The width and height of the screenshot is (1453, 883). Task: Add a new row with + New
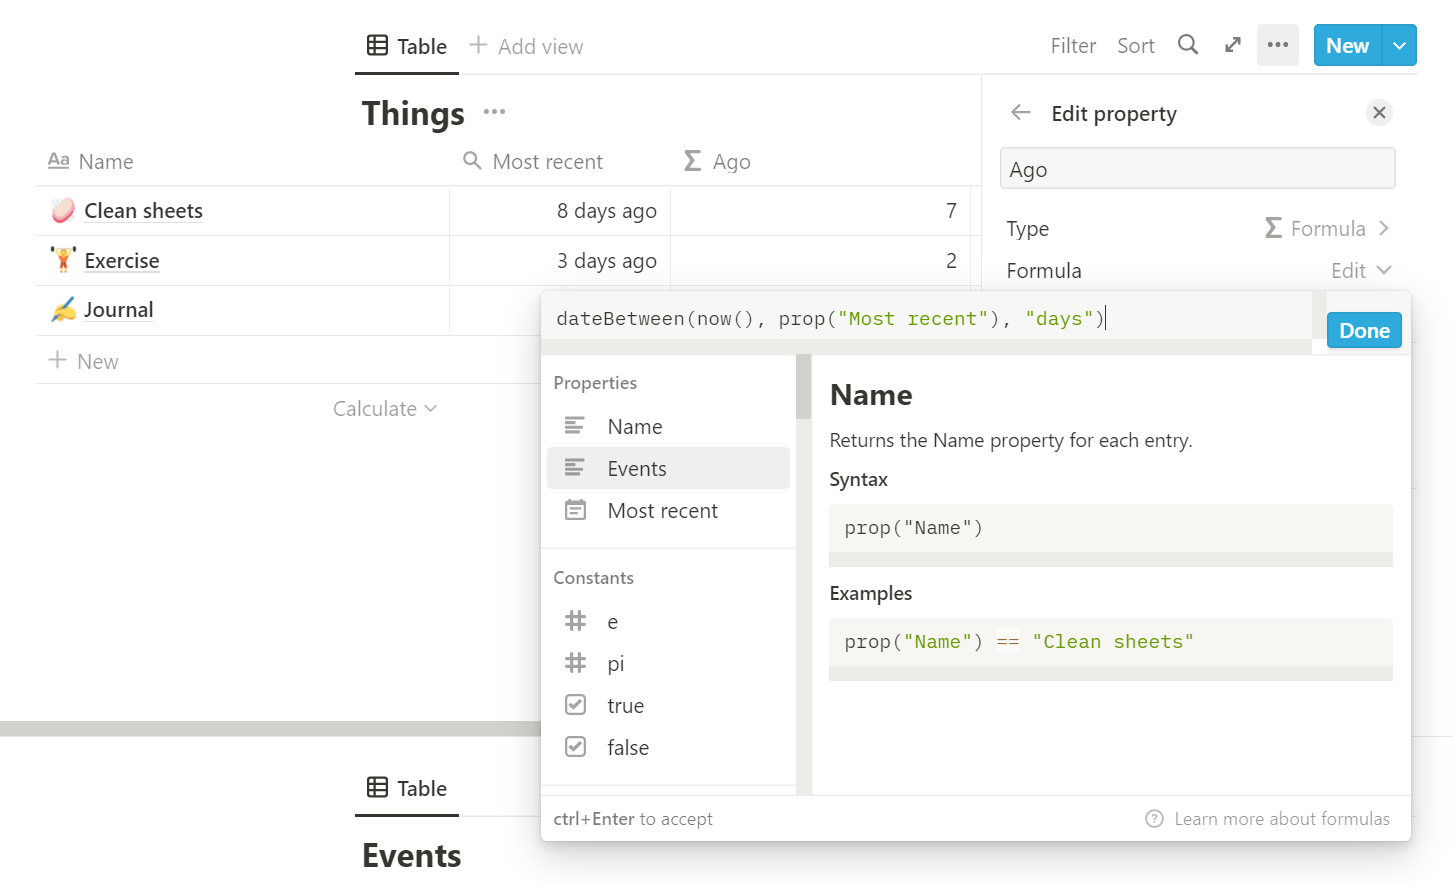click(84, 361)
